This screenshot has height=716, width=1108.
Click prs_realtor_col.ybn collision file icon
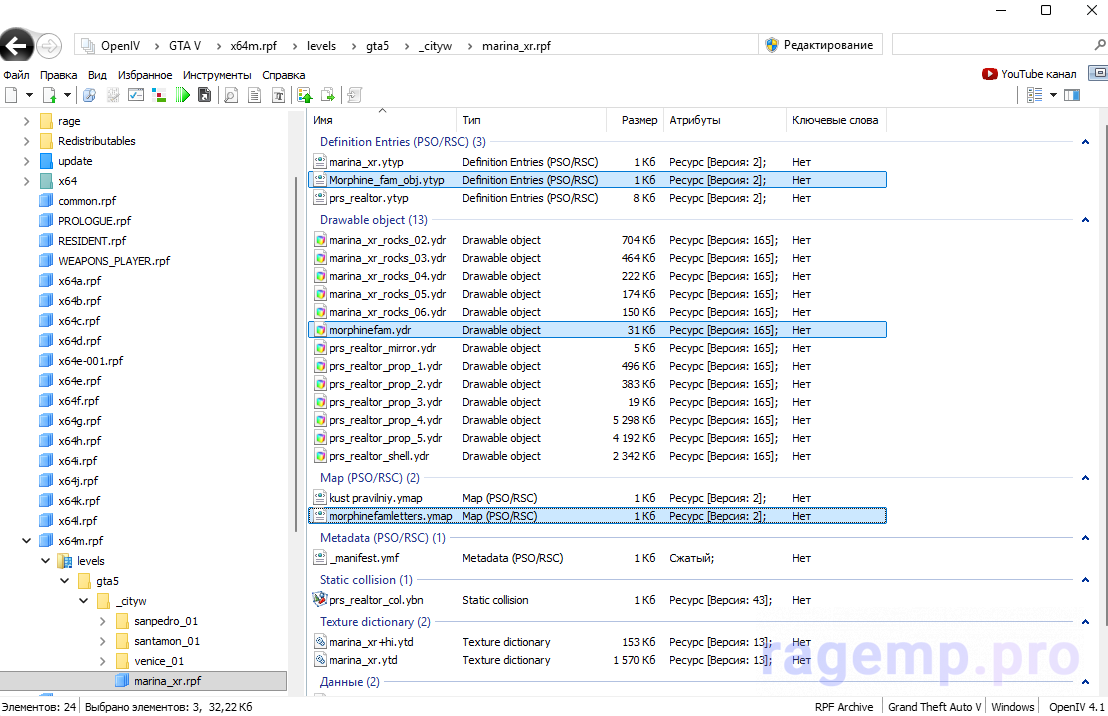tap(320, 600)
